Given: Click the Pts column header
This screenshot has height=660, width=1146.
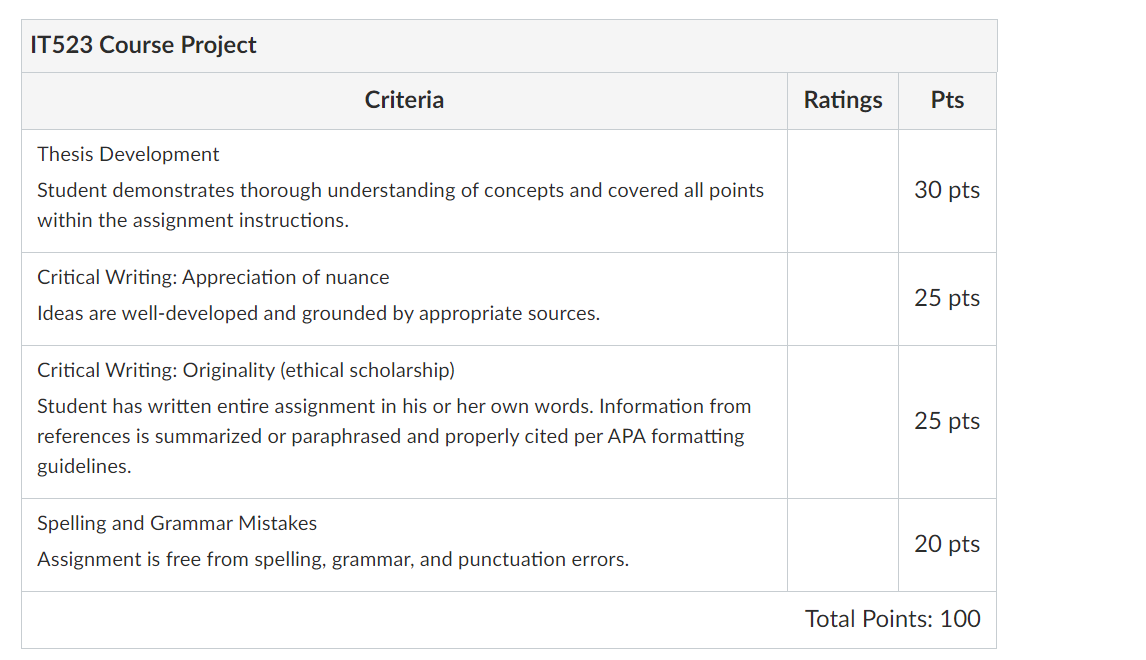Looking at the screenshot, I should 947,100.
